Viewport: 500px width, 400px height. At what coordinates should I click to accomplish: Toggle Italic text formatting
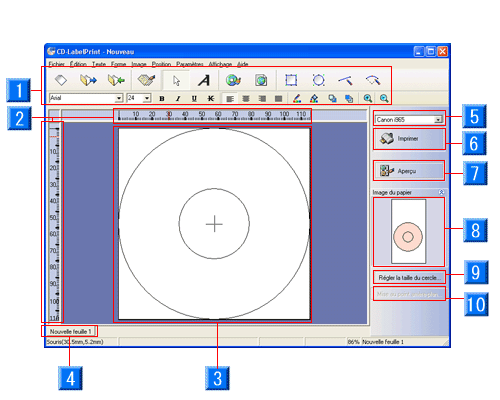178,98
